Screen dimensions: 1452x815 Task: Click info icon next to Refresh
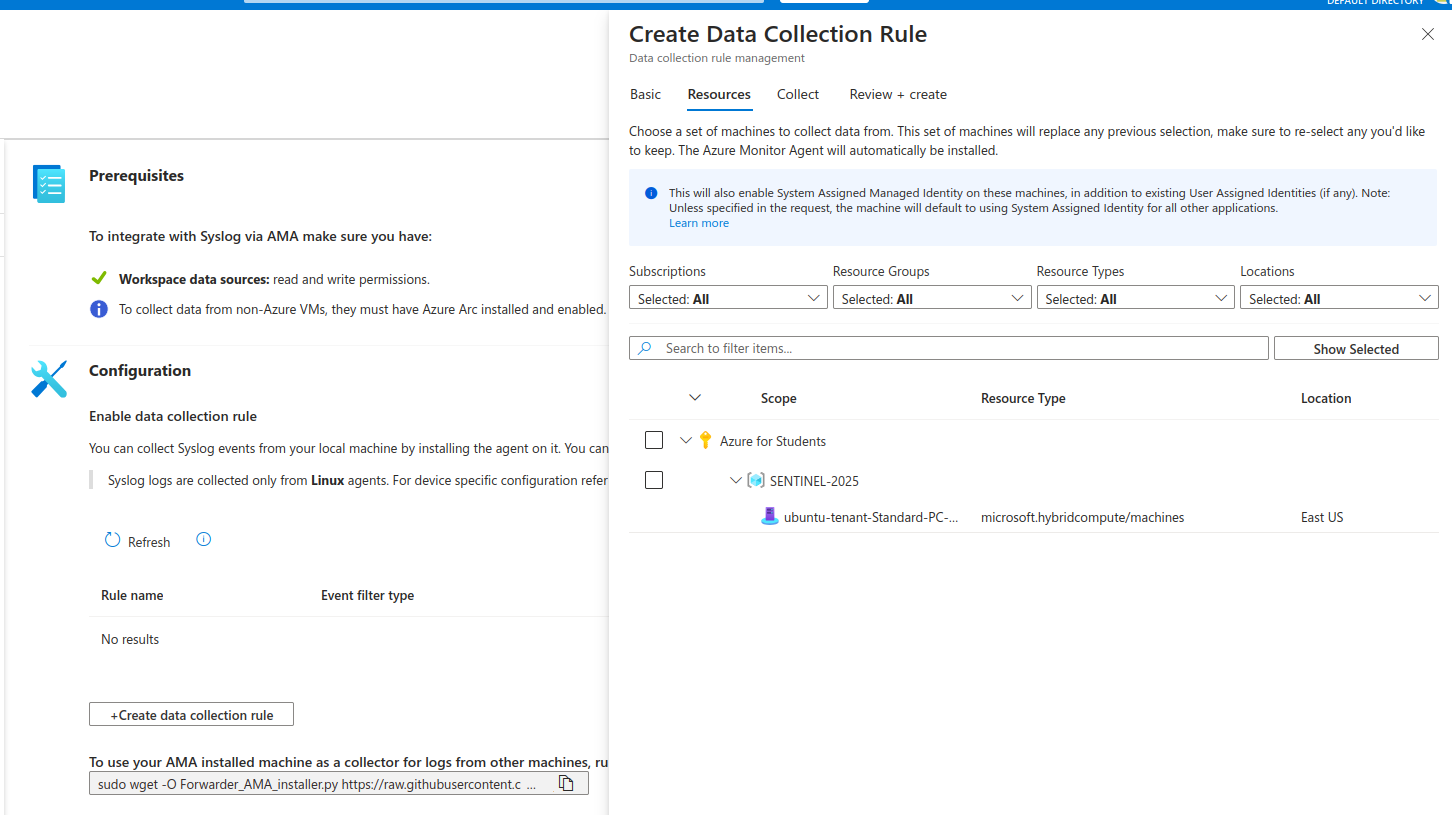(204, 540)
